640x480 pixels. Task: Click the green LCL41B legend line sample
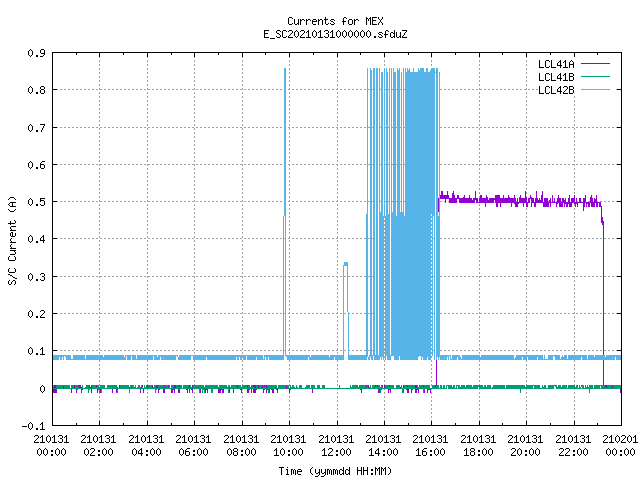click(x=595, y=76)
